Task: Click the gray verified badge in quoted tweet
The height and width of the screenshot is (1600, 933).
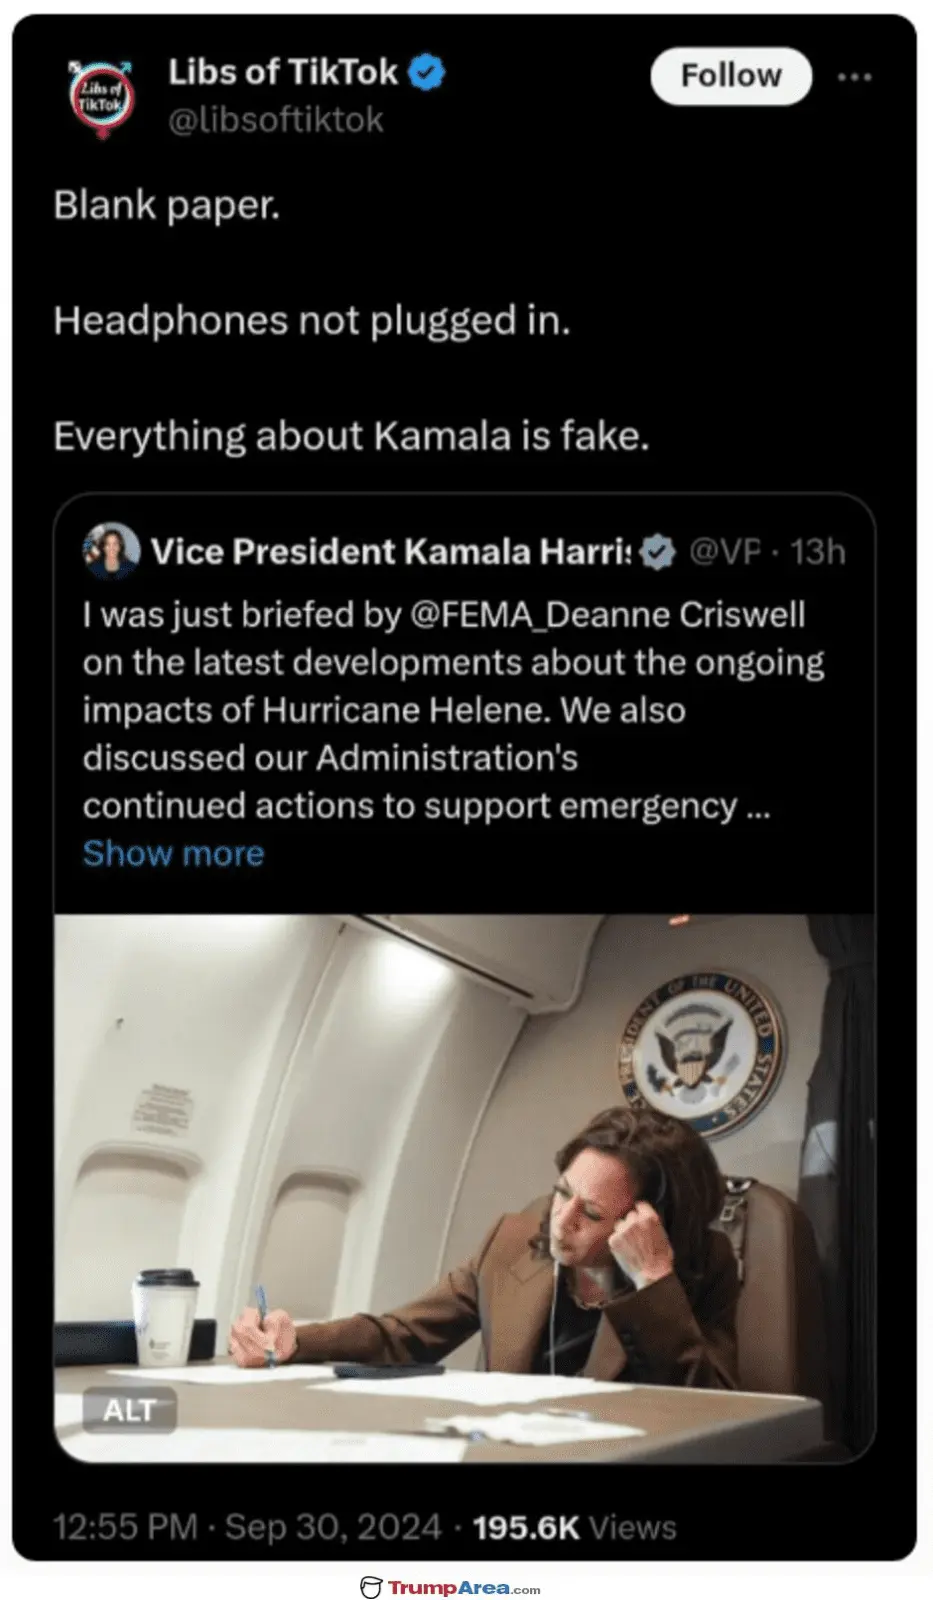Action: (x=657, y=552)
